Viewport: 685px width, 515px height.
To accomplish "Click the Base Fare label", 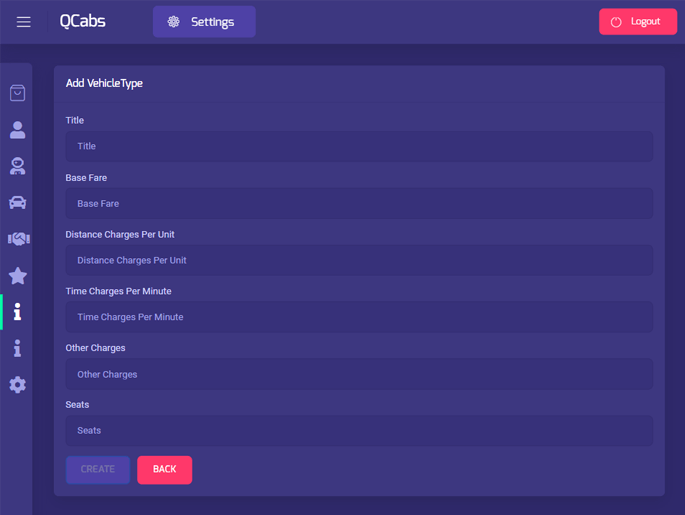I will tap(86, 178).
